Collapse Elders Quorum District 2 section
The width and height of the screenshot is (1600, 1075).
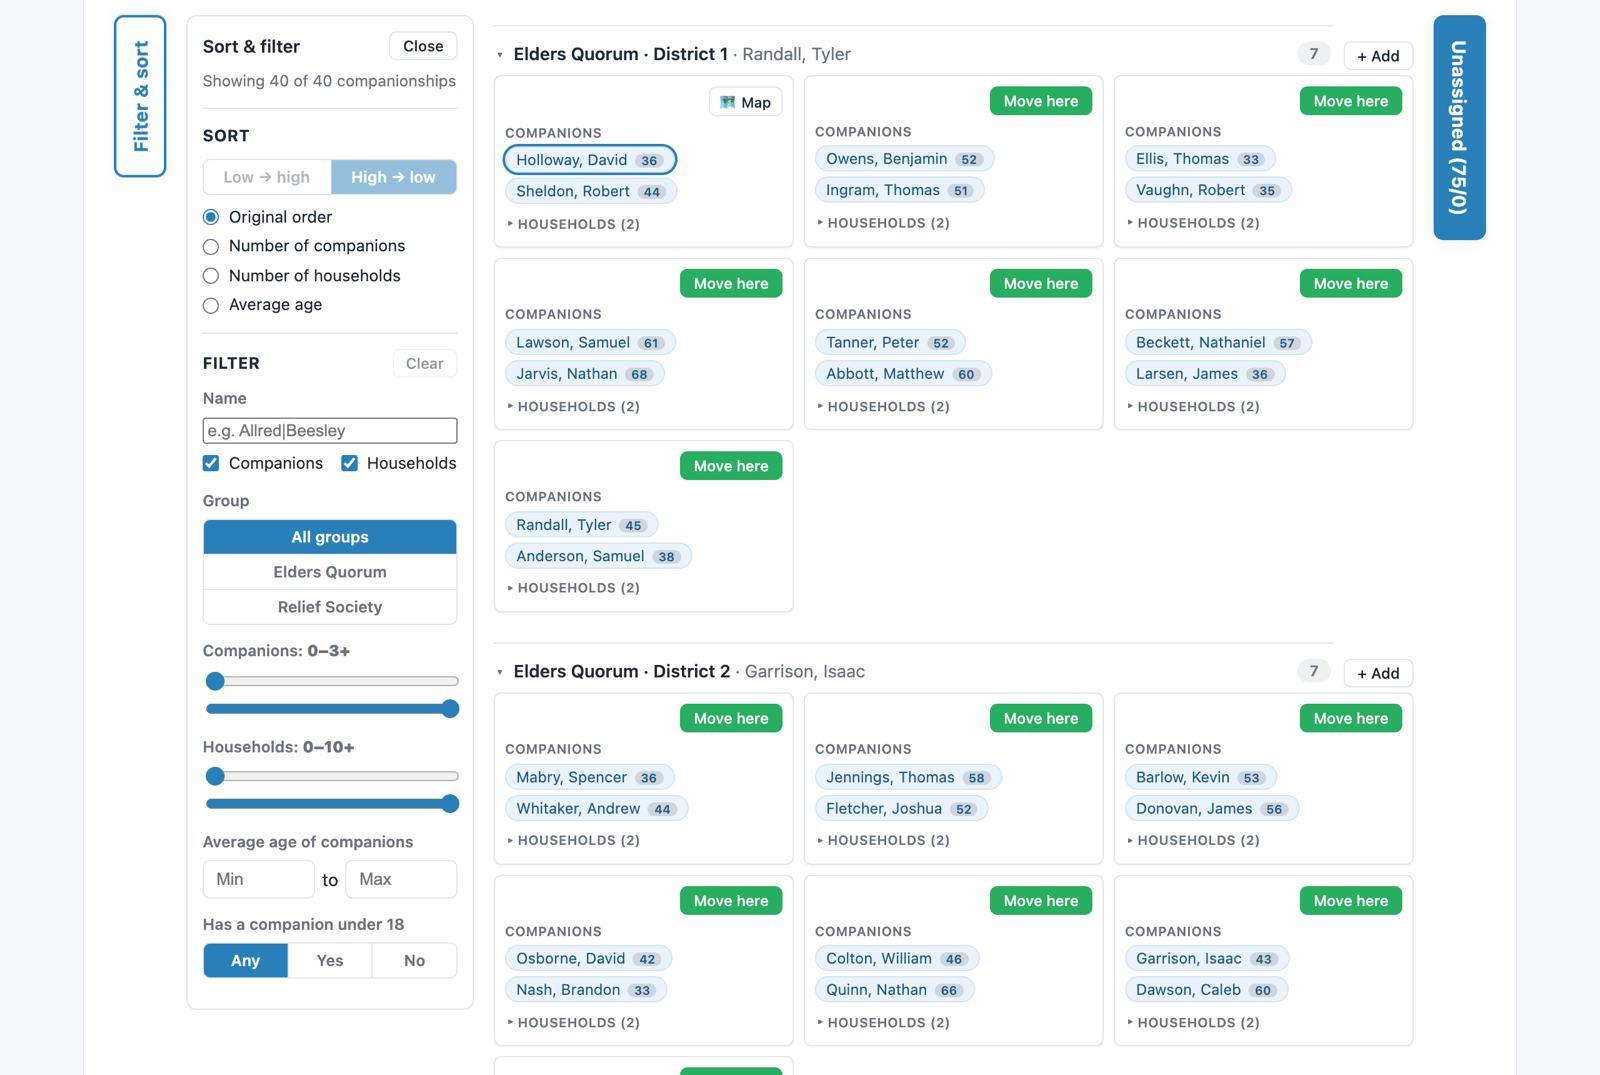[x=500, y=672]
